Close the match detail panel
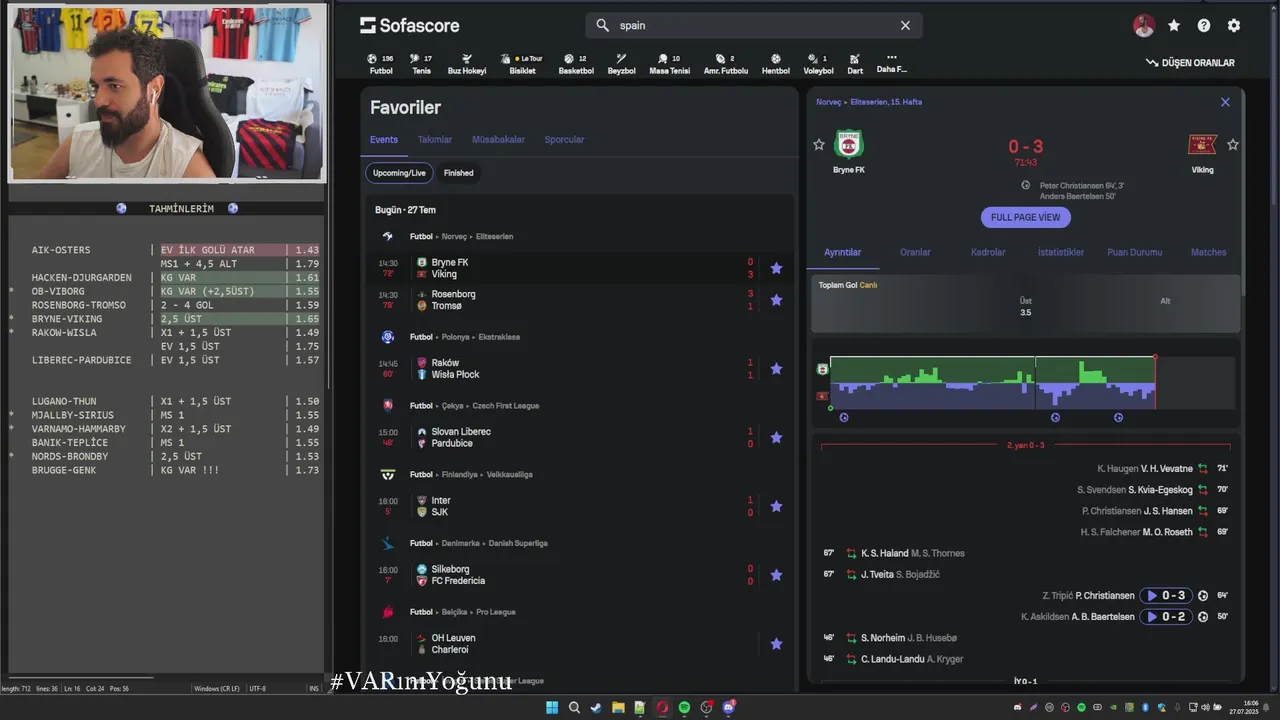Screen dimensions: 1280x720 pos(1225,102)
